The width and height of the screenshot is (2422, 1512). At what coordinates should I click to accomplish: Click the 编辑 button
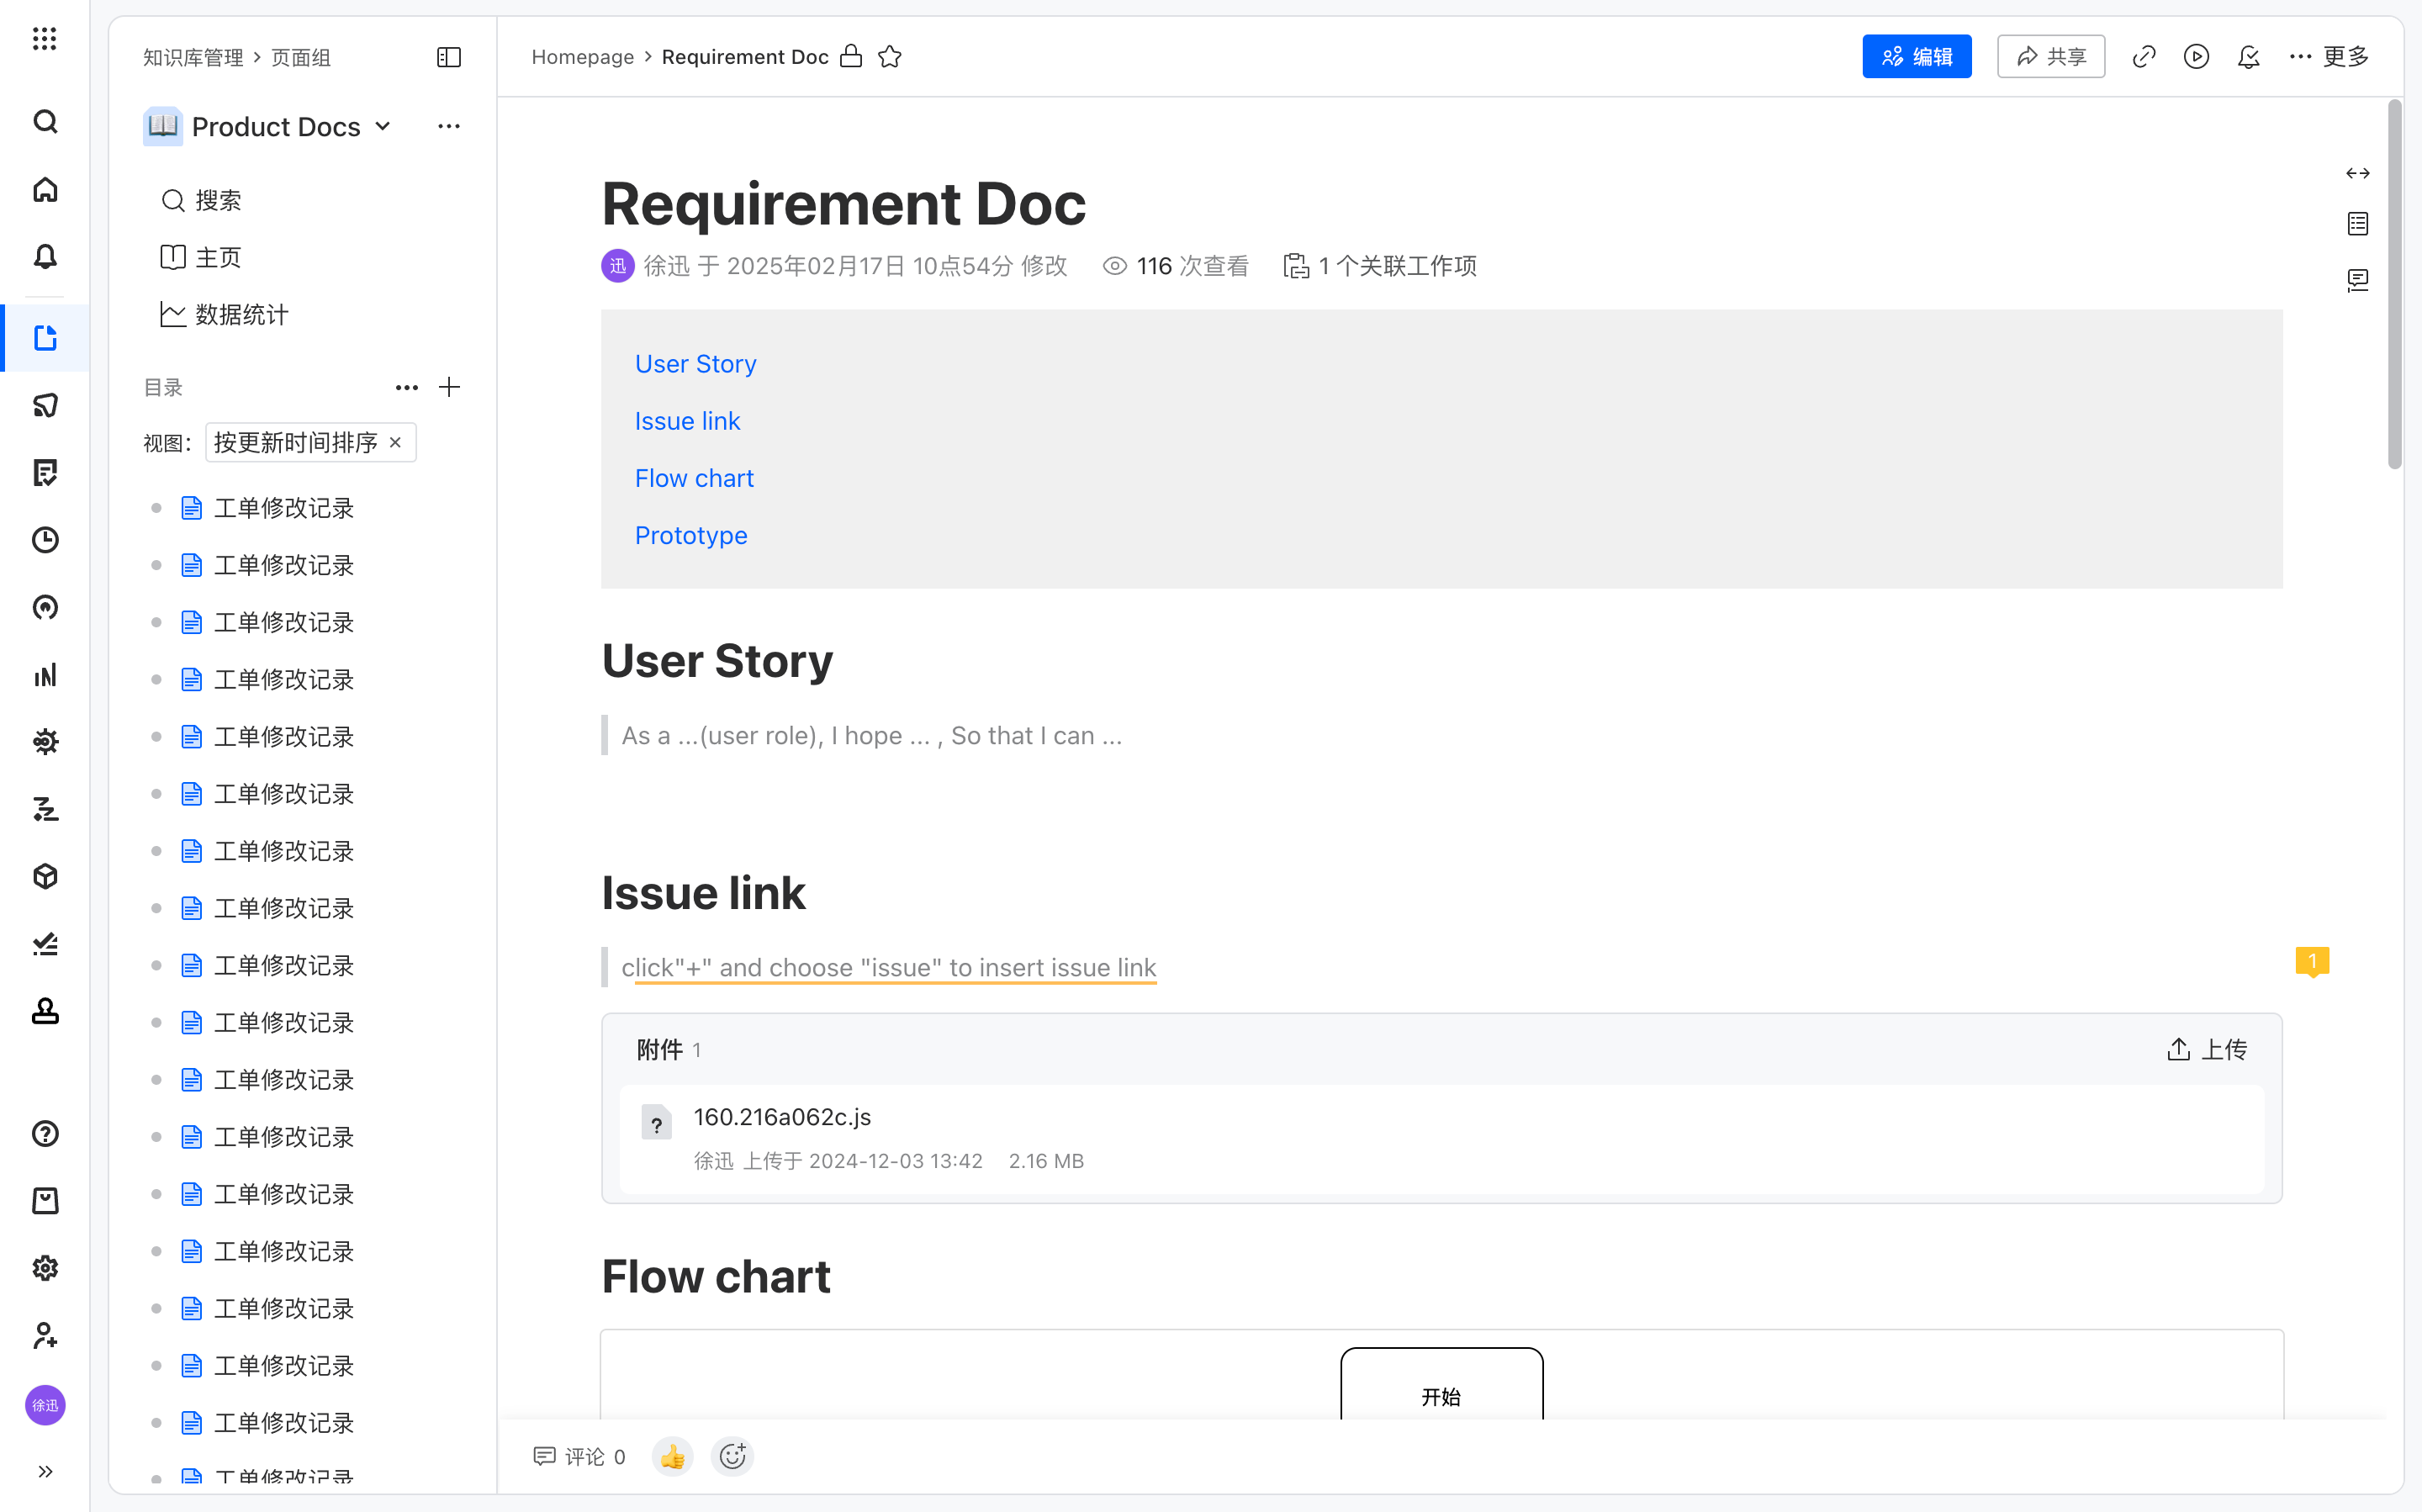(x=1917, y=56)
